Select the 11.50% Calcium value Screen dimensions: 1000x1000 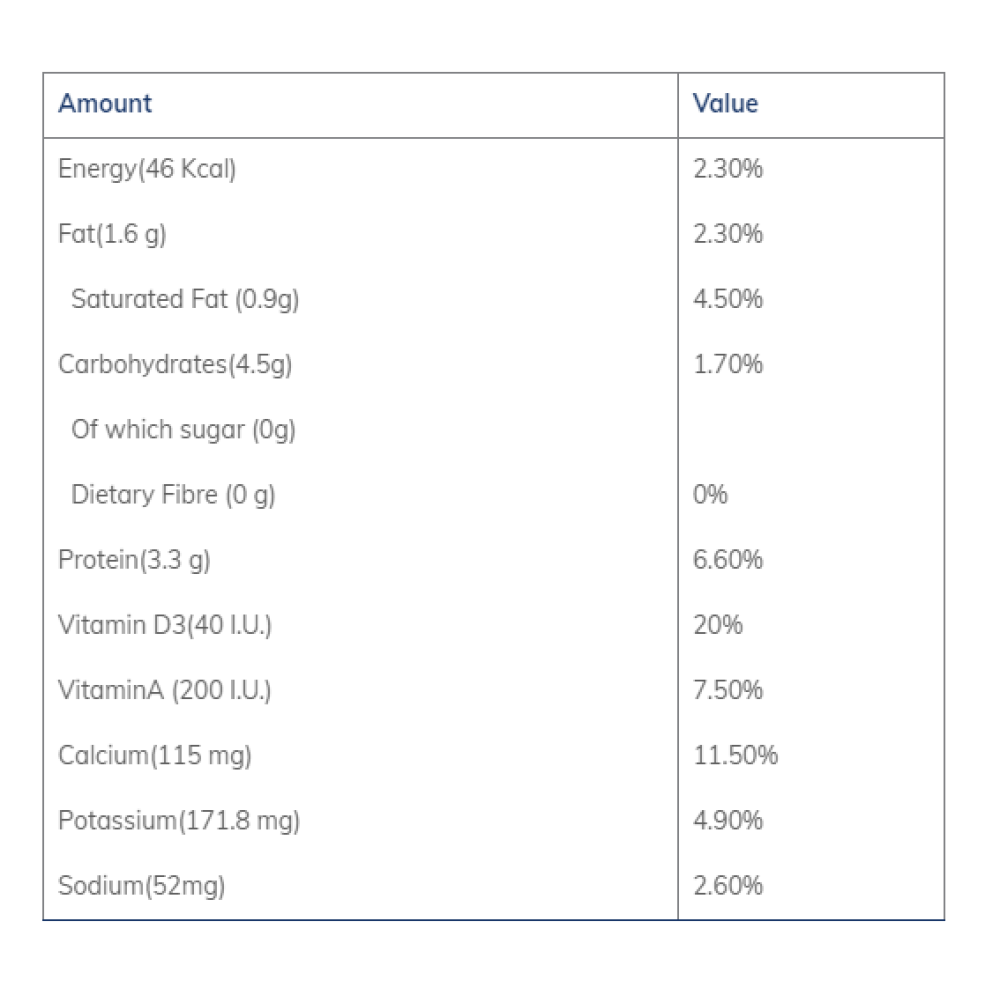pos(735,755)
